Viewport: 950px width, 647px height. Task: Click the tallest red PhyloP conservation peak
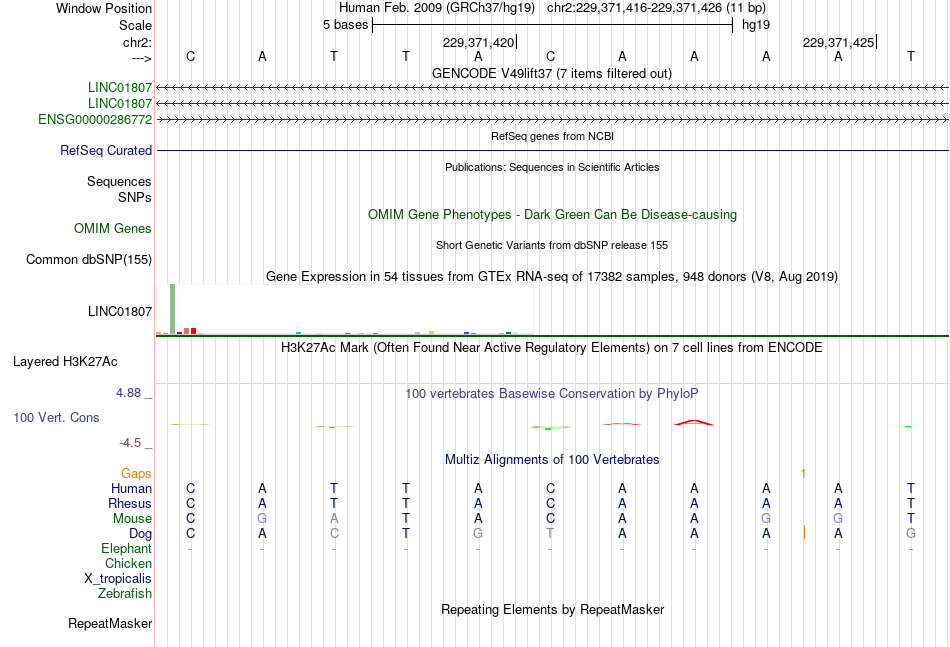[x=694, y=422]
